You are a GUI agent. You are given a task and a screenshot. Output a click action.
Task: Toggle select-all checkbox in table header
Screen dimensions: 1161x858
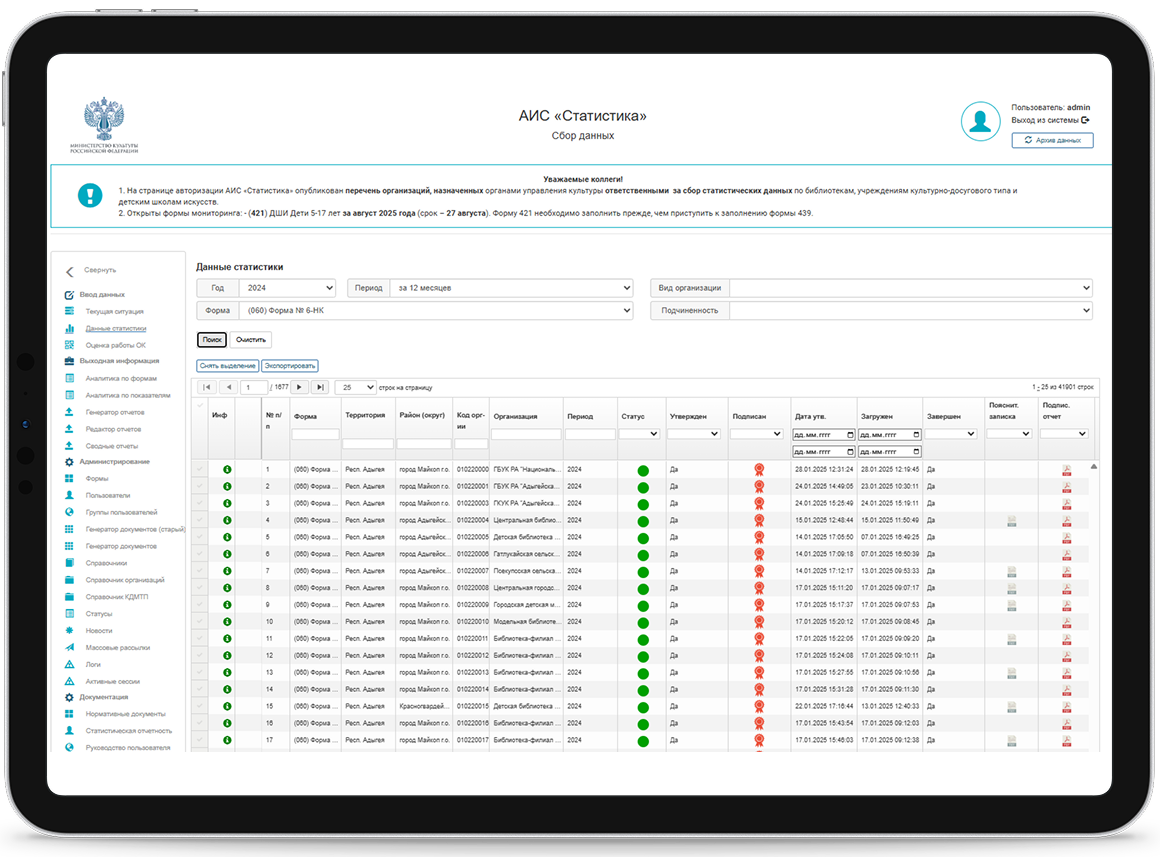tap(199, 406)
